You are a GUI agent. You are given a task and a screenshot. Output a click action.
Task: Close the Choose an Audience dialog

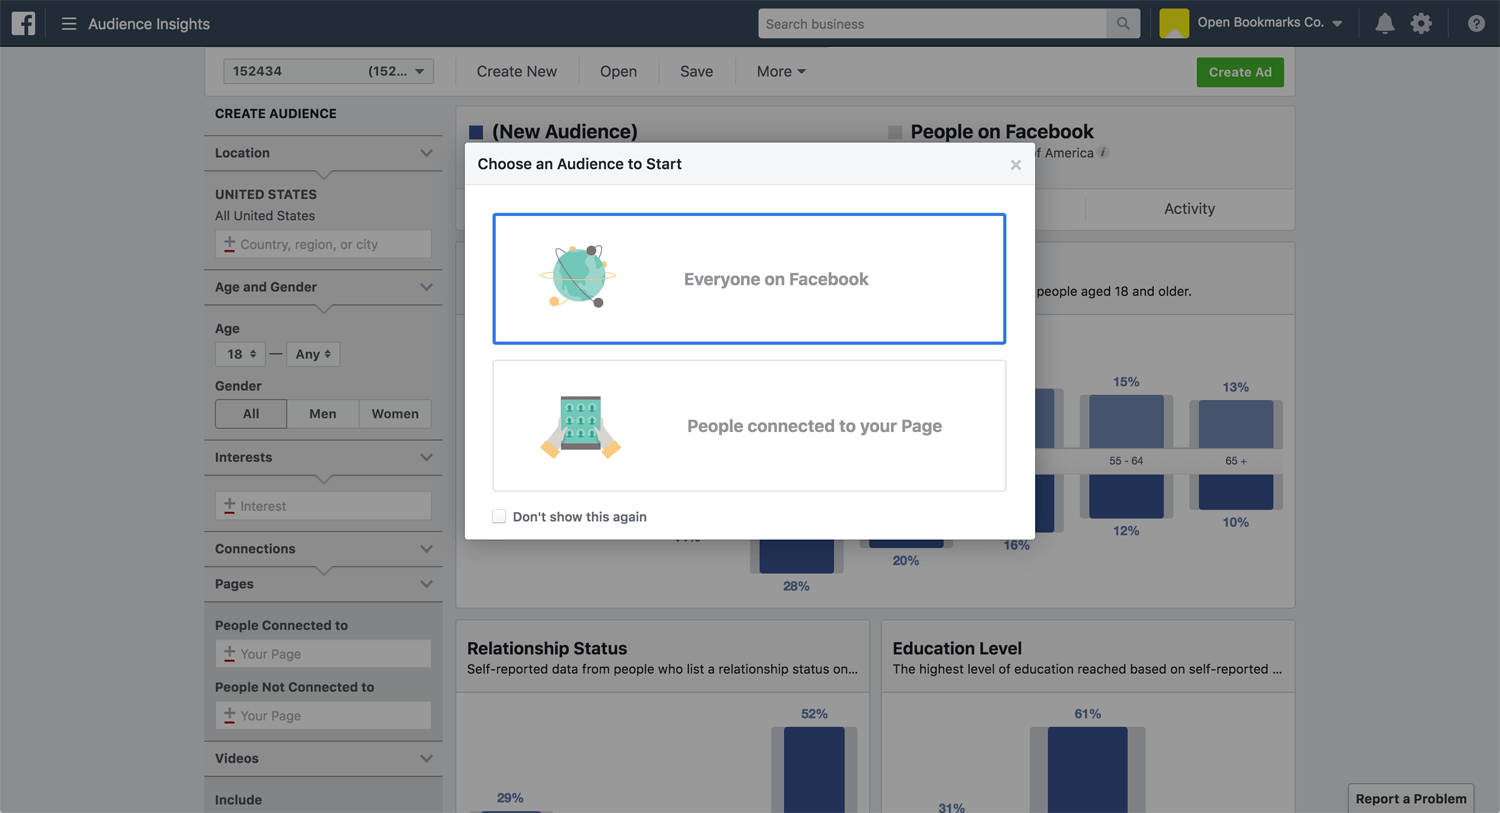point(1015,165)
